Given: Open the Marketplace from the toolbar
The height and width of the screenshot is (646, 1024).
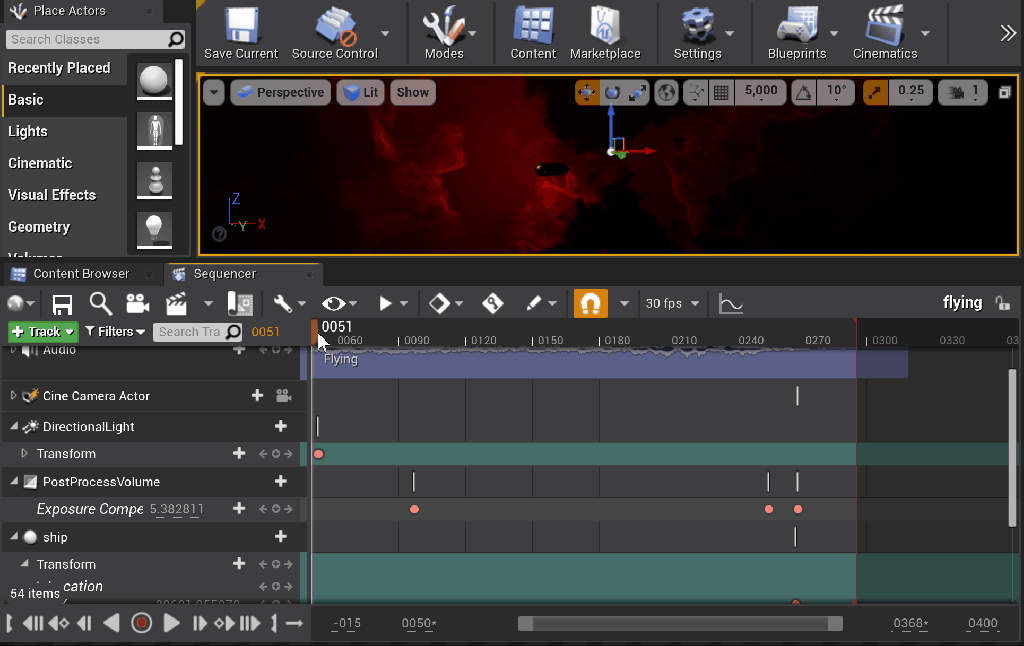Looking at the screenshot, I should click(x=605, y=26).
